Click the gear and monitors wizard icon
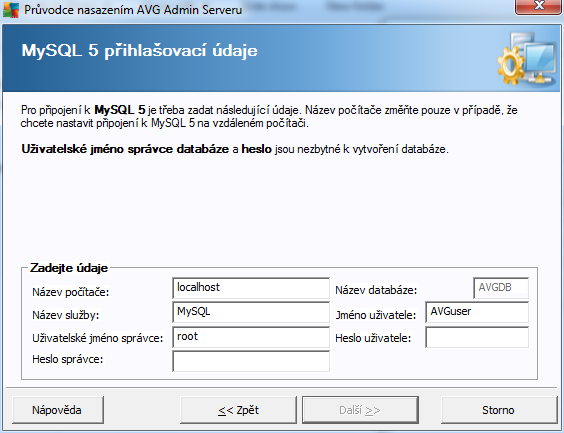 coord(527,59)
